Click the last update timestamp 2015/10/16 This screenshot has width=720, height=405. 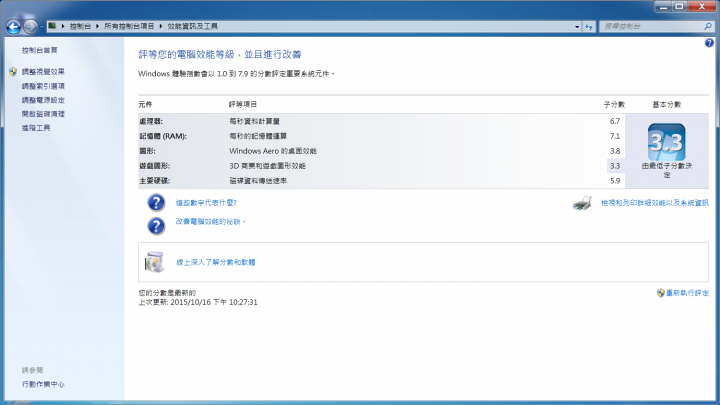pyautogui.click(x=214, y=302)
